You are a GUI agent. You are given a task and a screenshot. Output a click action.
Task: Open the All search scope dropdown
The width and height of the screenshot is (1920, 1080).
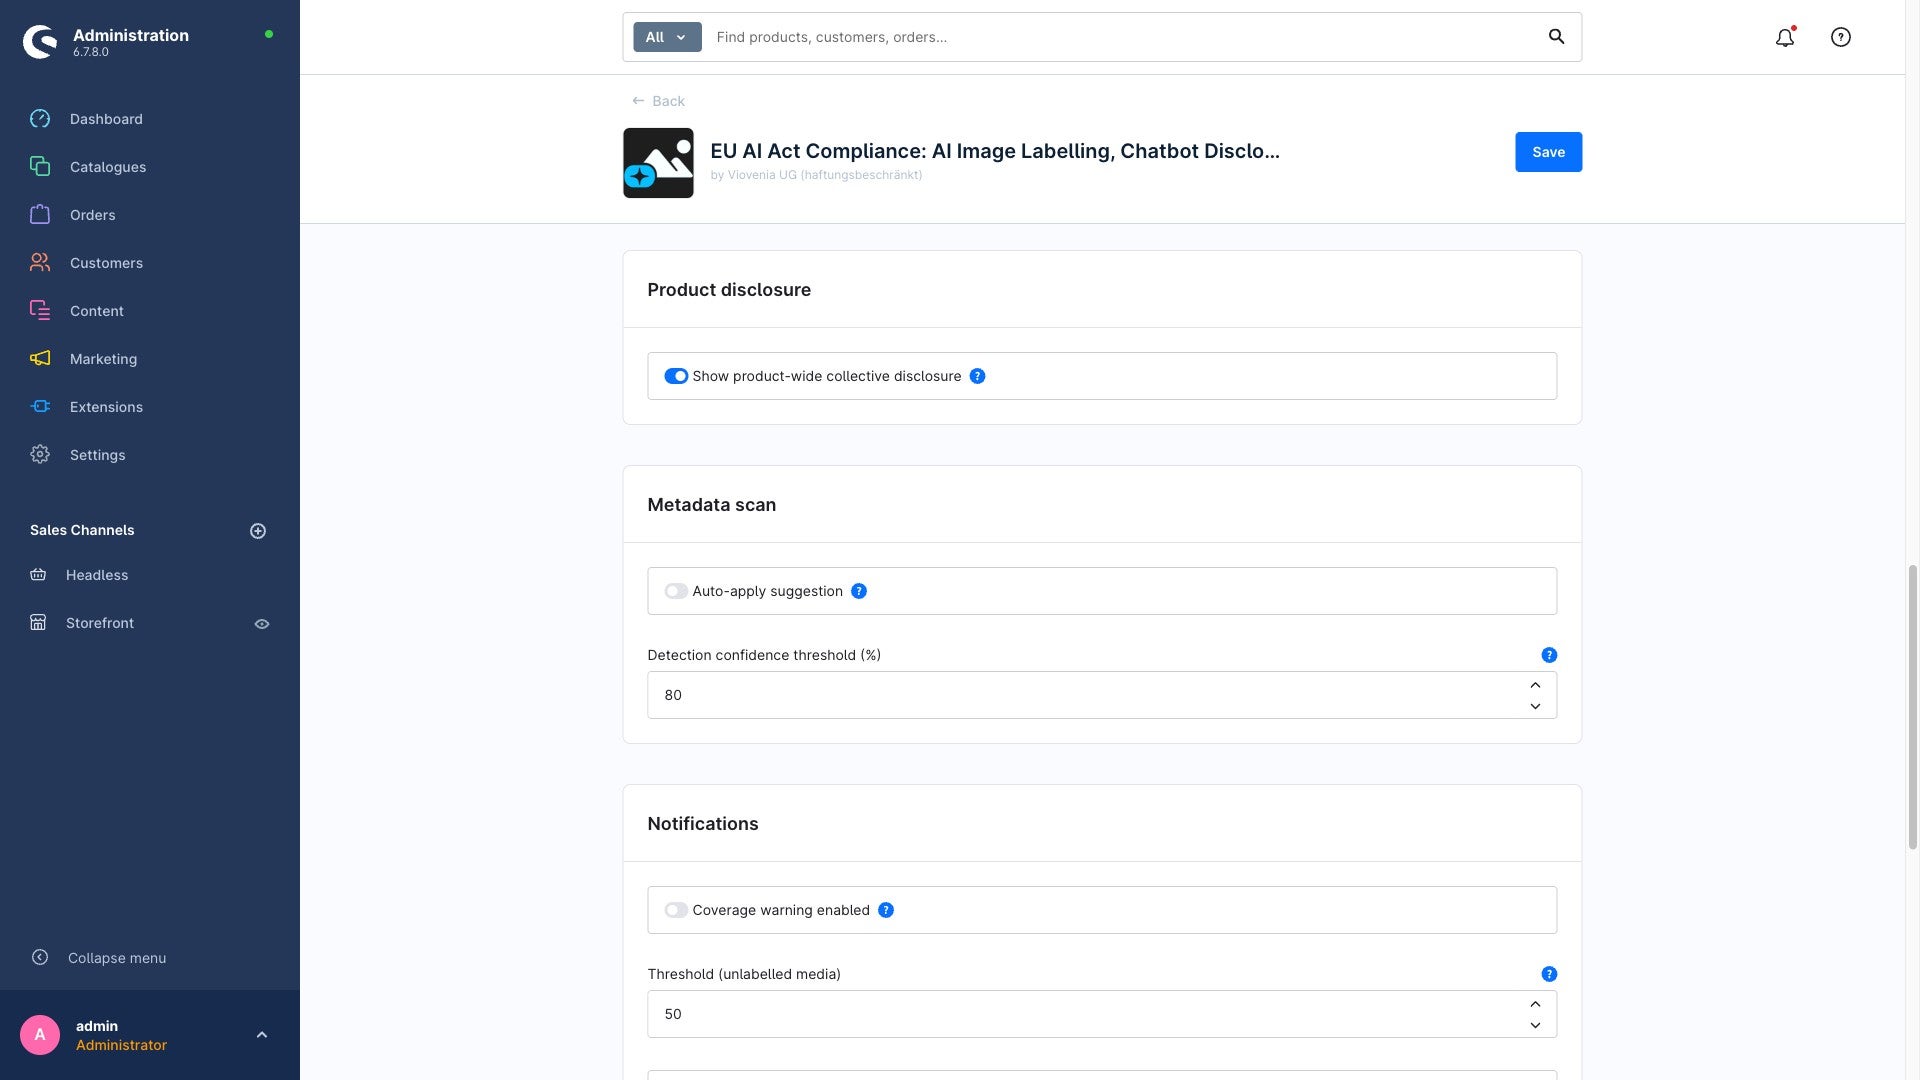click(667, 37)
